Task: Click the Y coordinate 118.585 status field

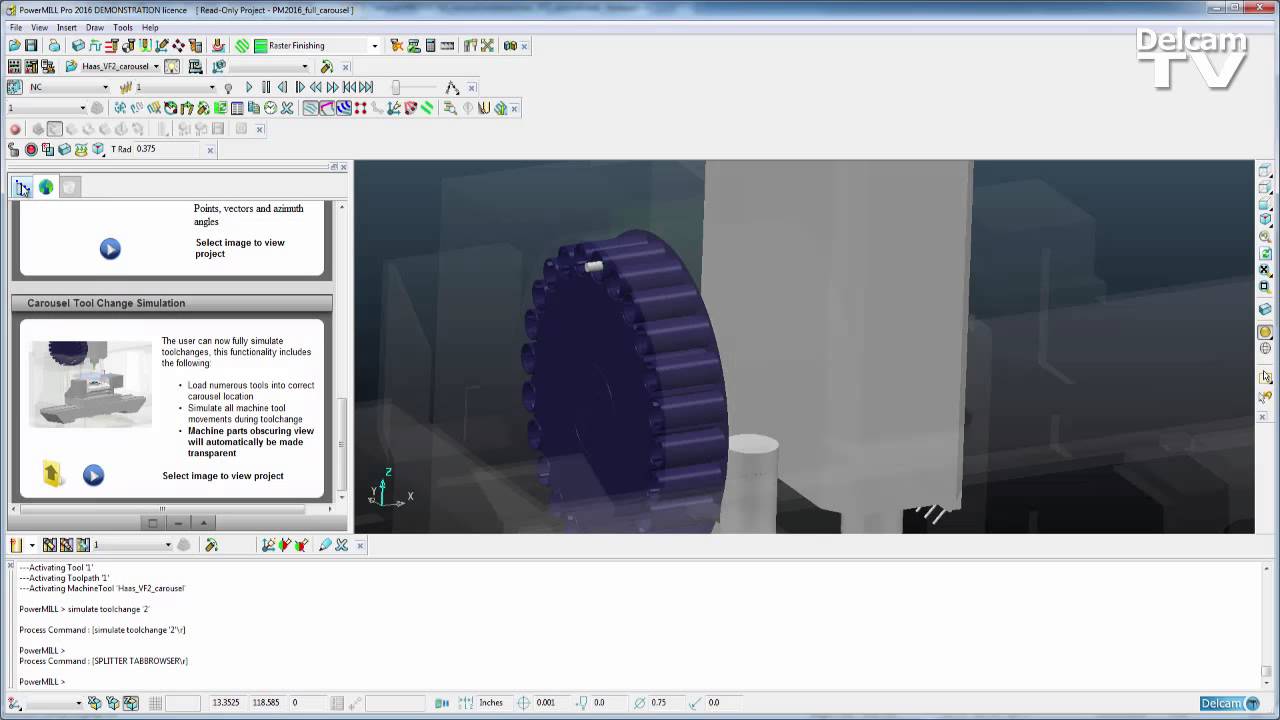Action: coord(266,703)
